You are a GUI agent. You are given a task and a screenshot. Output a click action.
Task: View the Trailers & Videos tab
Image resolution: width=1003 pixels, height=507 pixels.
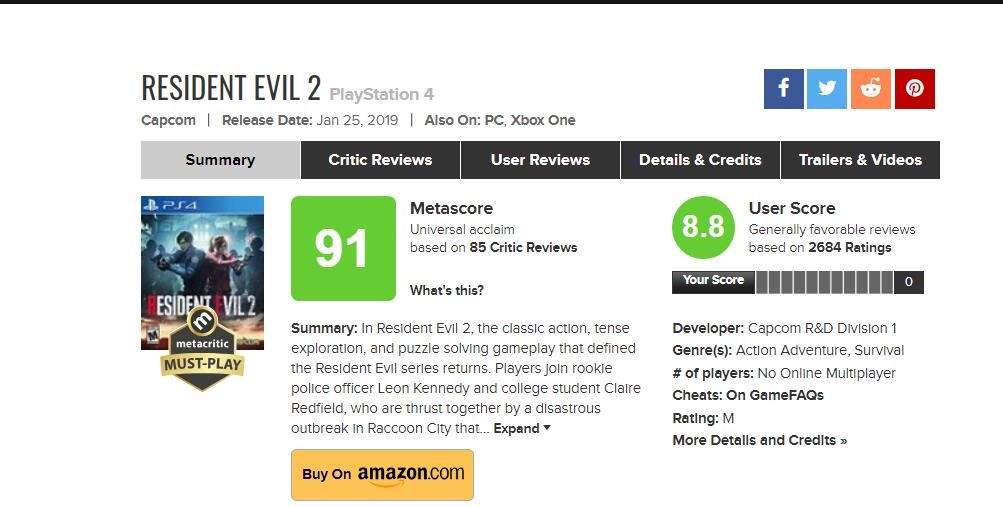click(x=860, y=160)
